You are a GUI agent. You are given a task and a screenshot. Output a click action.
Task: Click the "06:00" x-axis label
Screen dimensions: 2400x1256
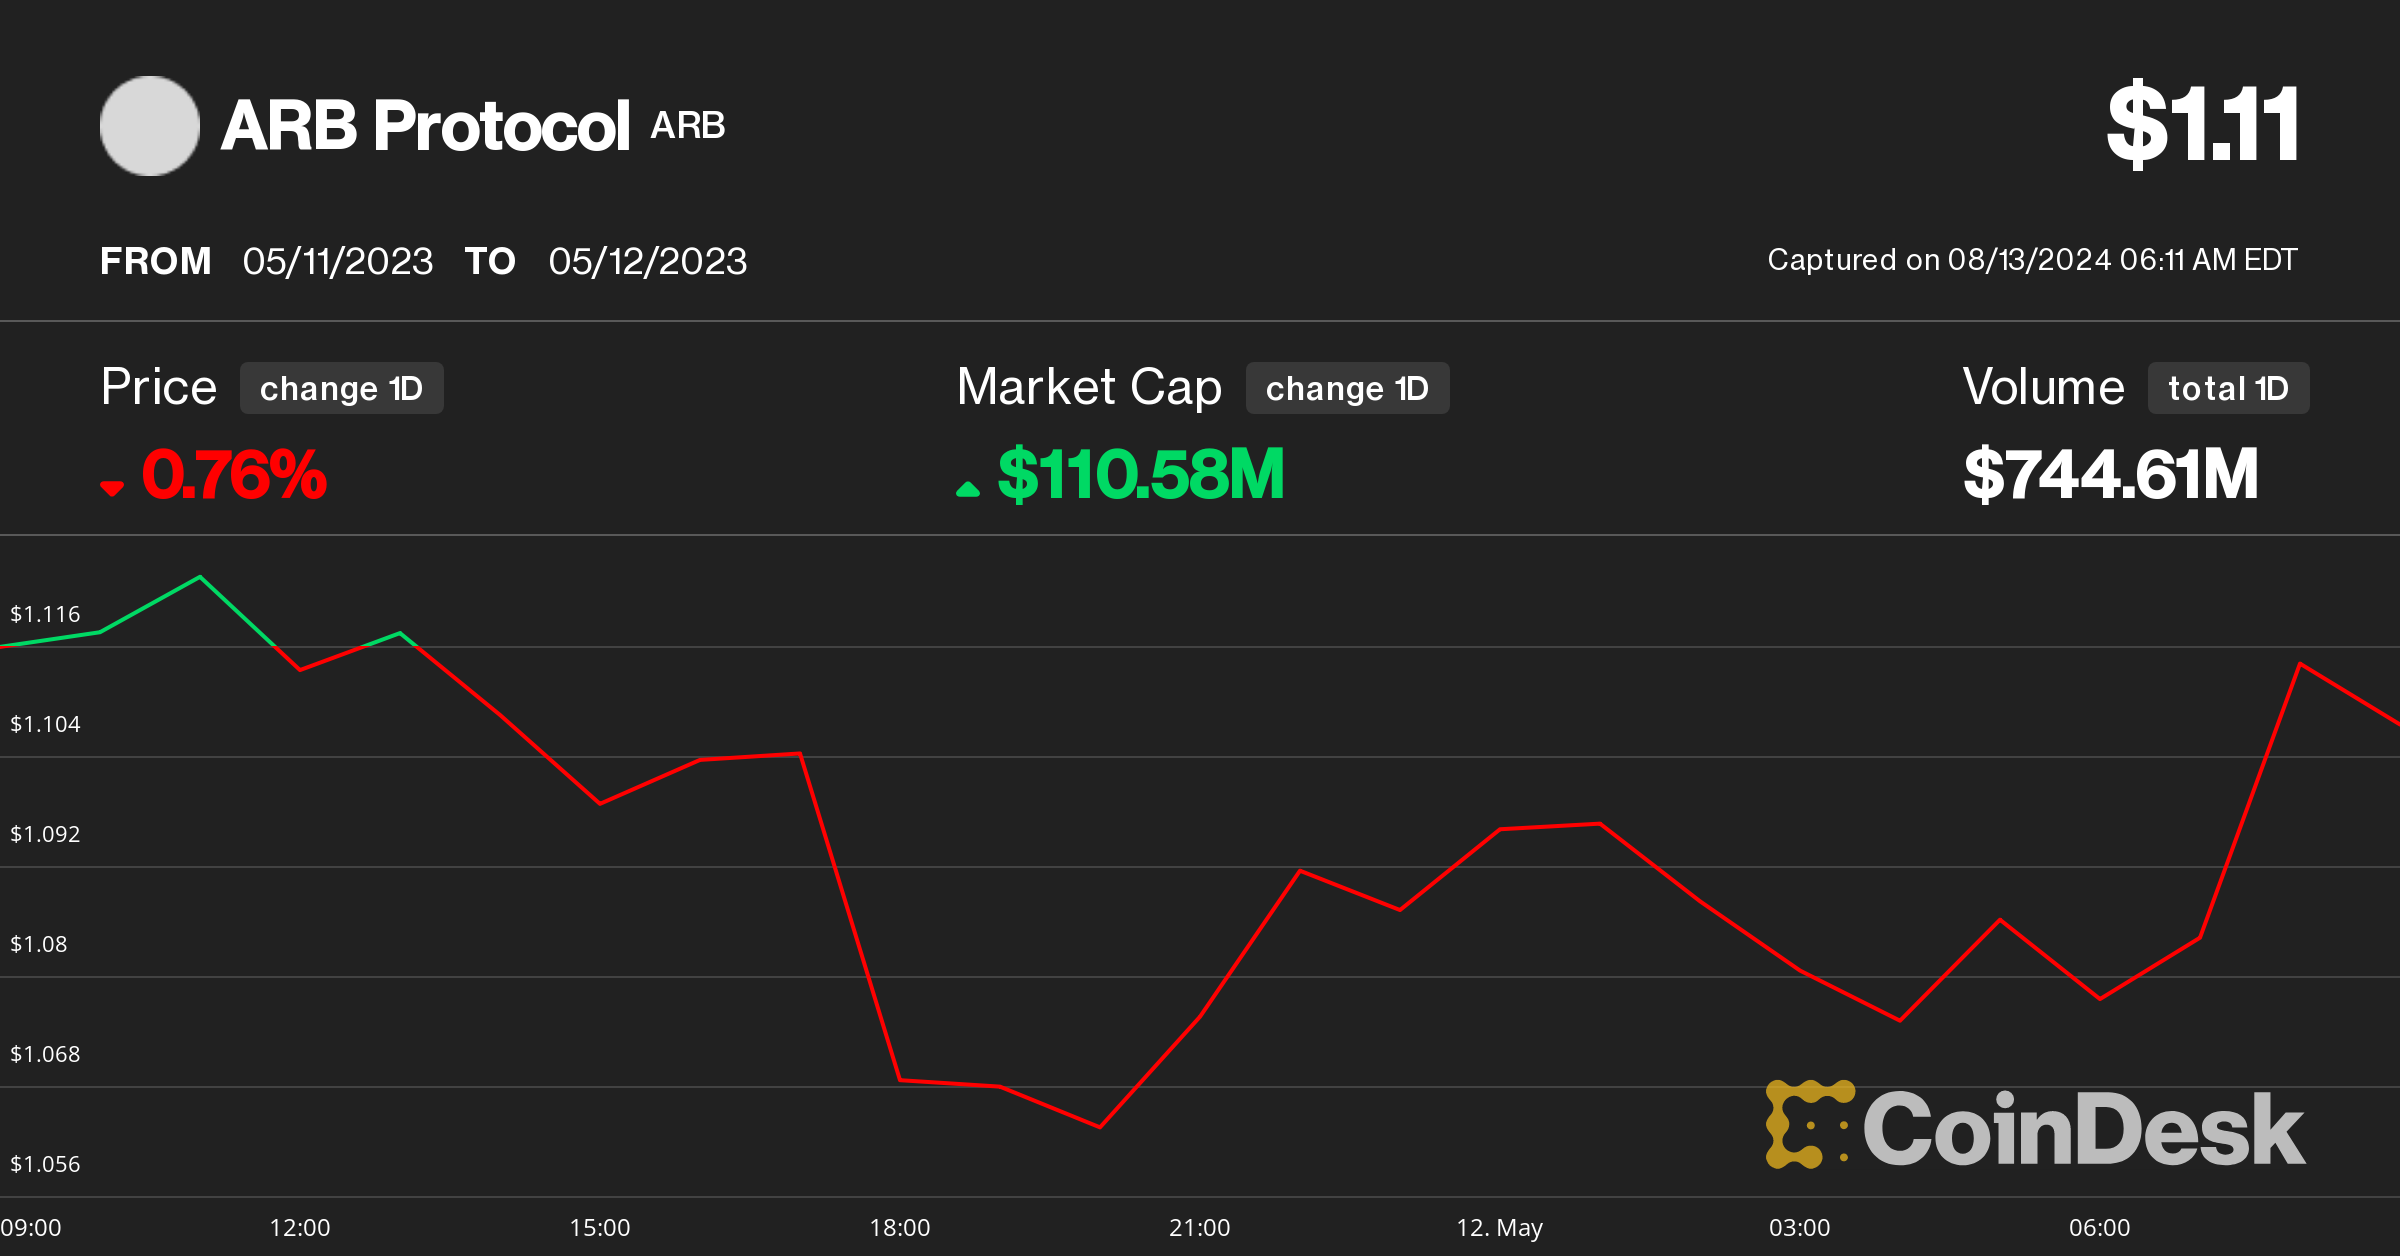coord(2100,1228)
